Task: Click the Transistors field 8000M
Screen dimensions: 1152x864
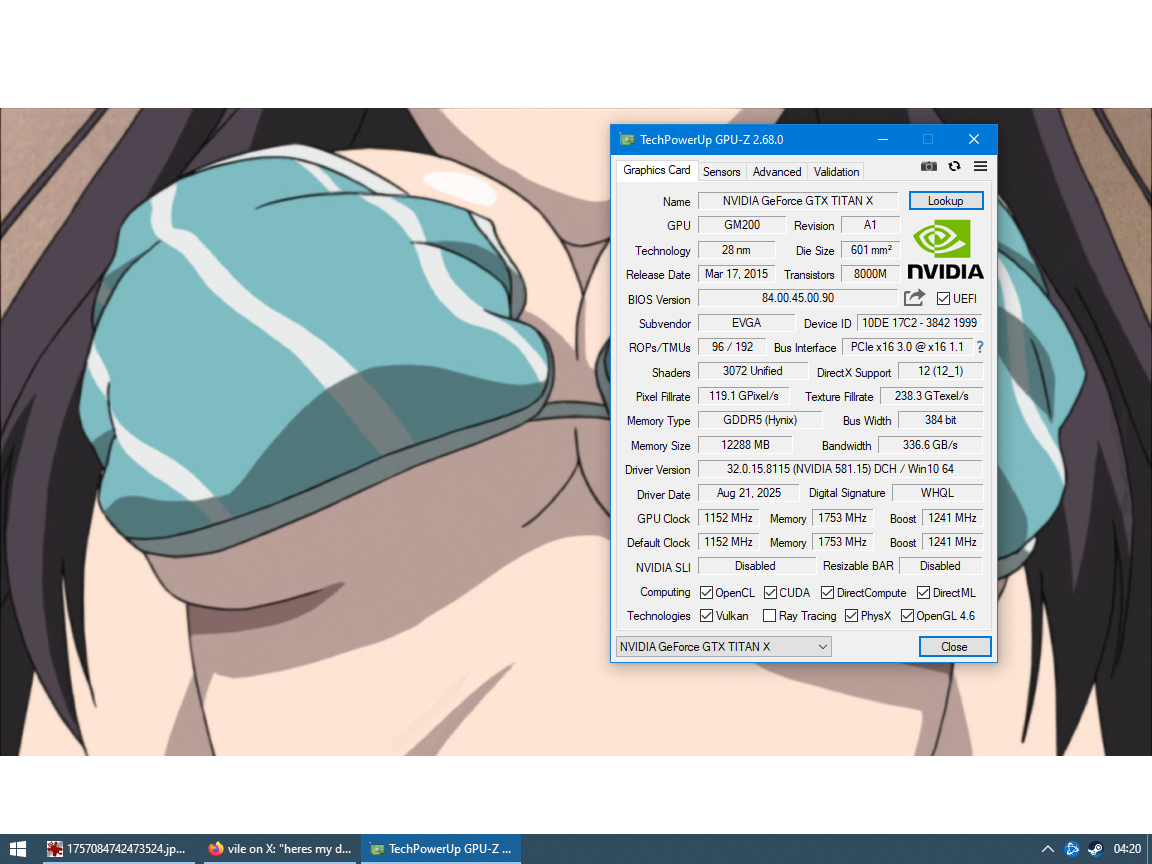Action: pyautogui.click(x=871, y=274)
